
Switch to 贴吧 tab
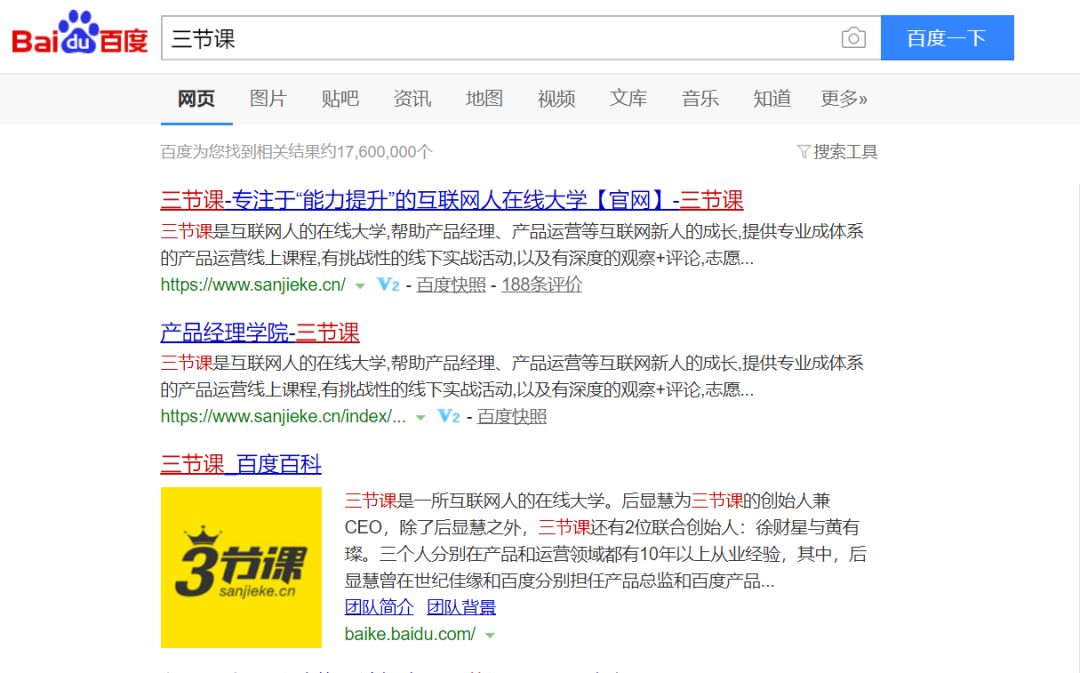(340, 99)
